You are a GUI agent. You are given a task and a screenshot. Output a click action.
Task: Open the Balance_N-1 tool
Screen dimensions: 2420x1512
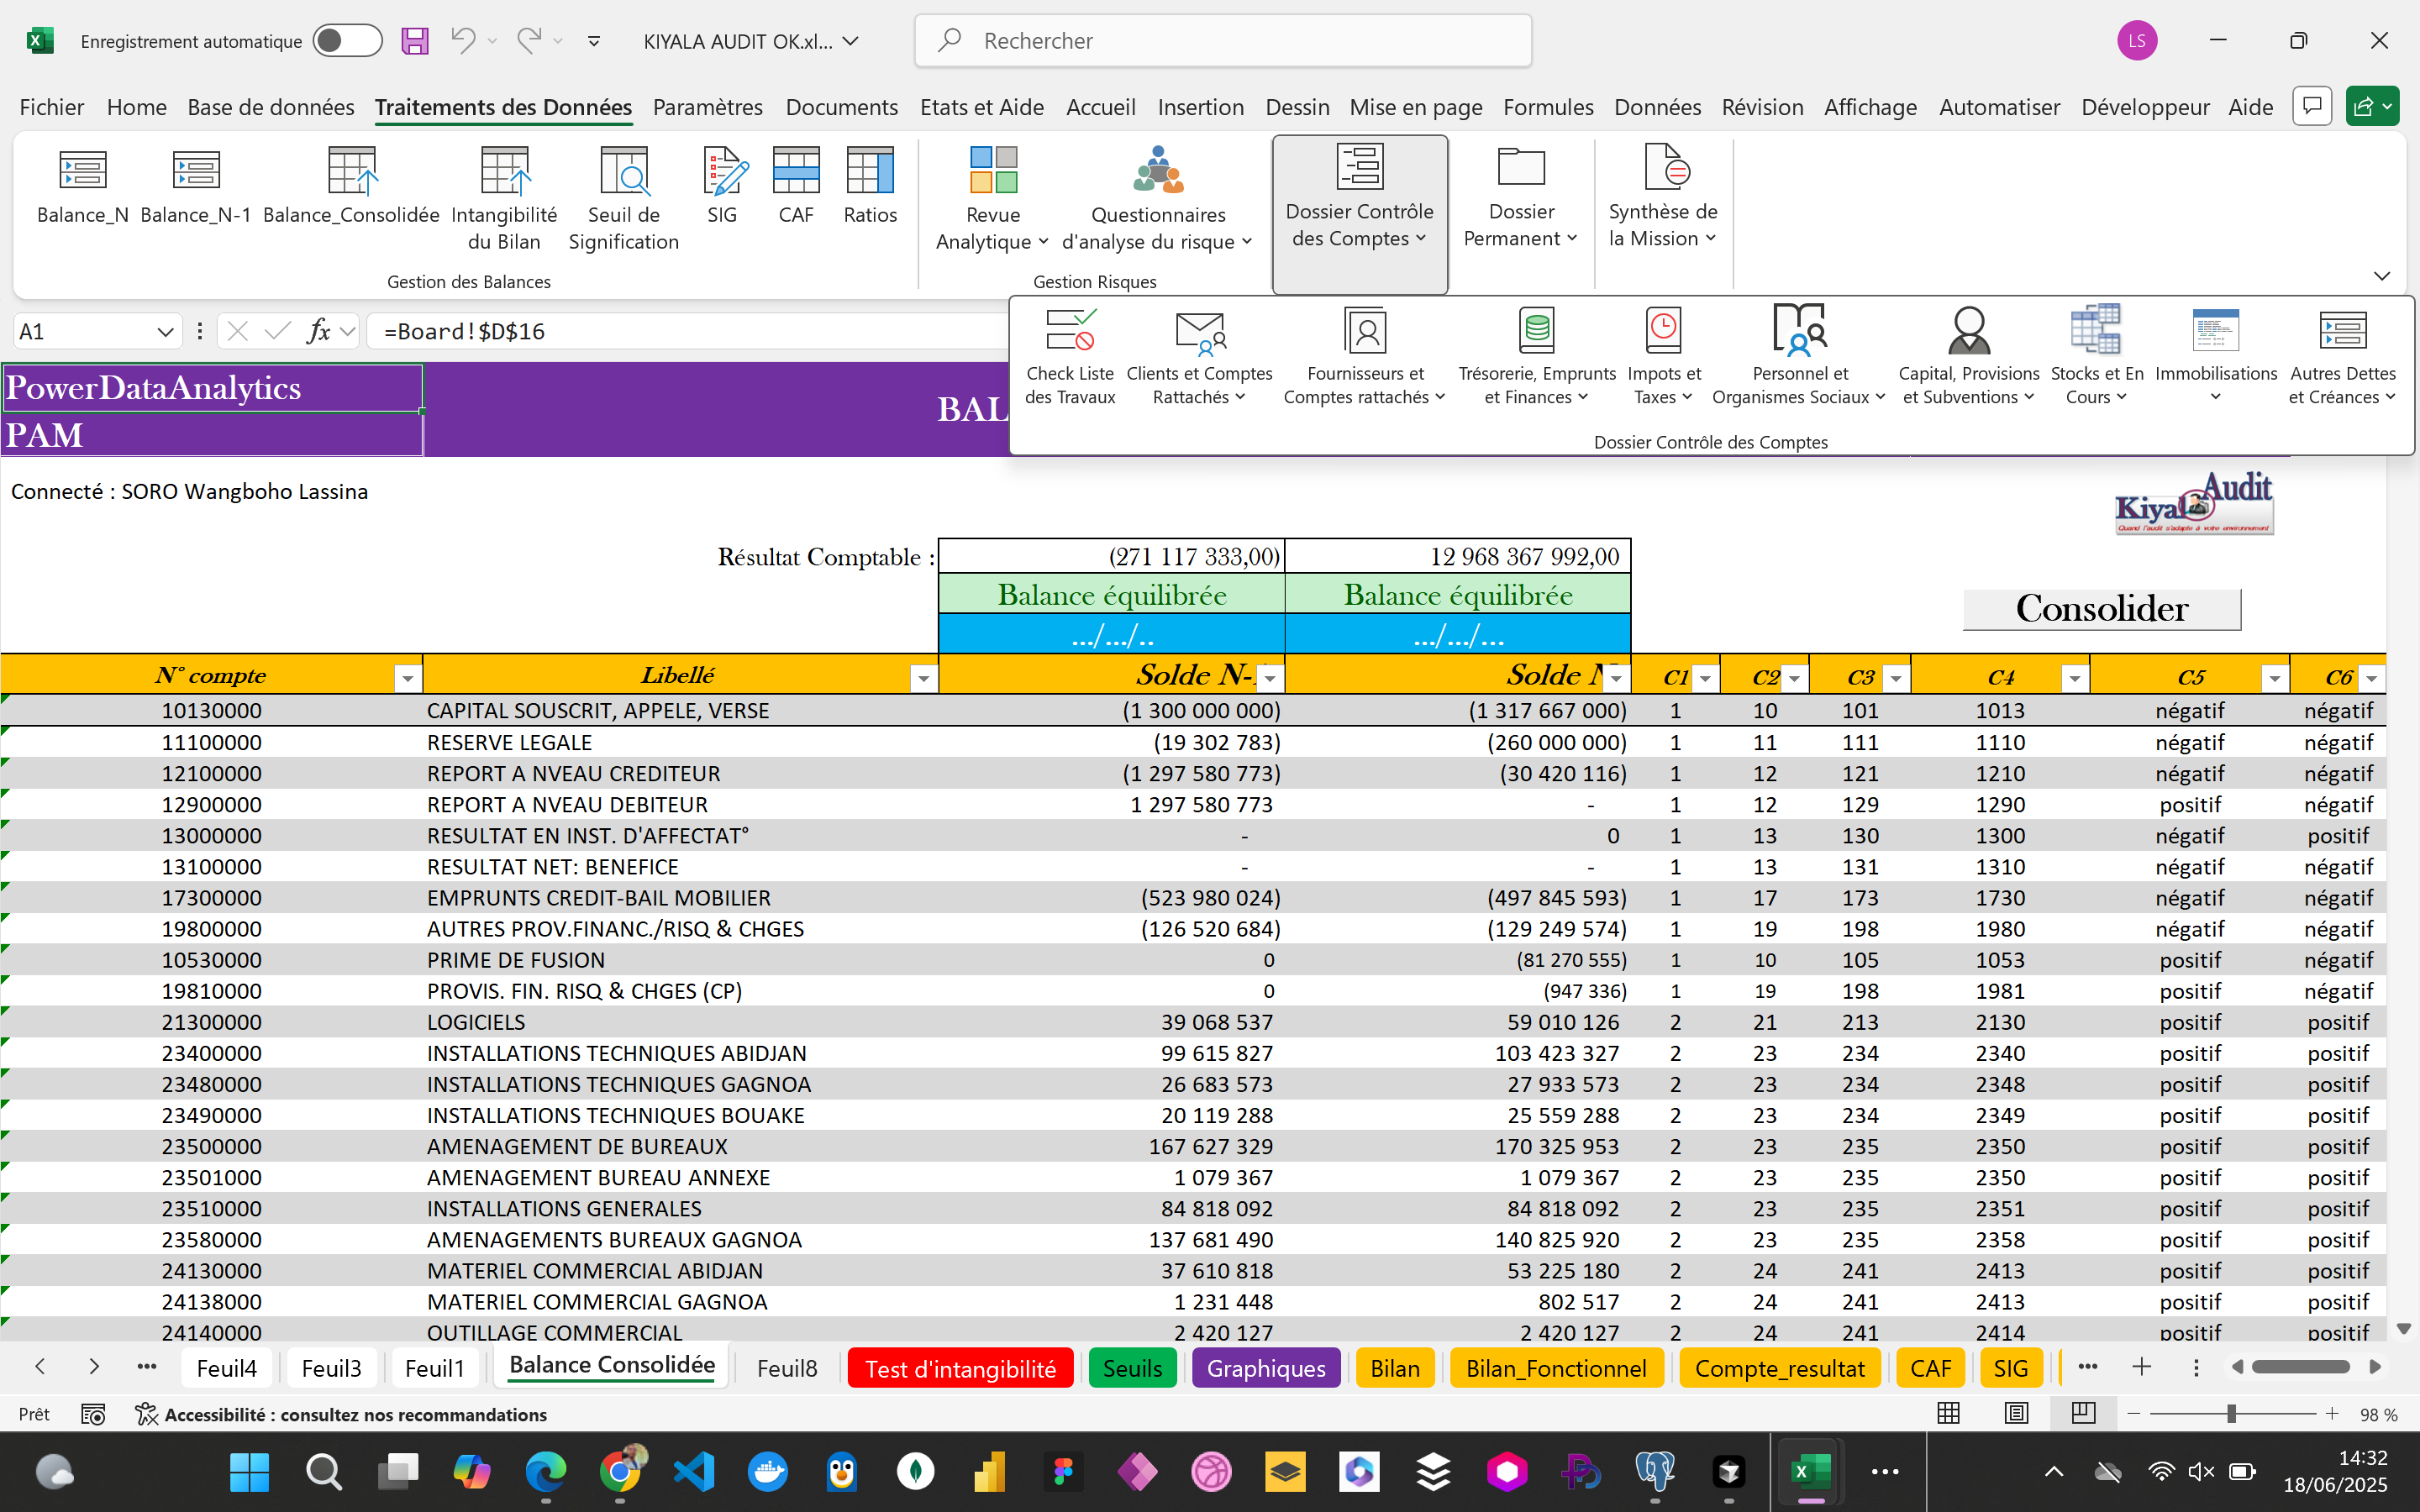pos(196,187)
